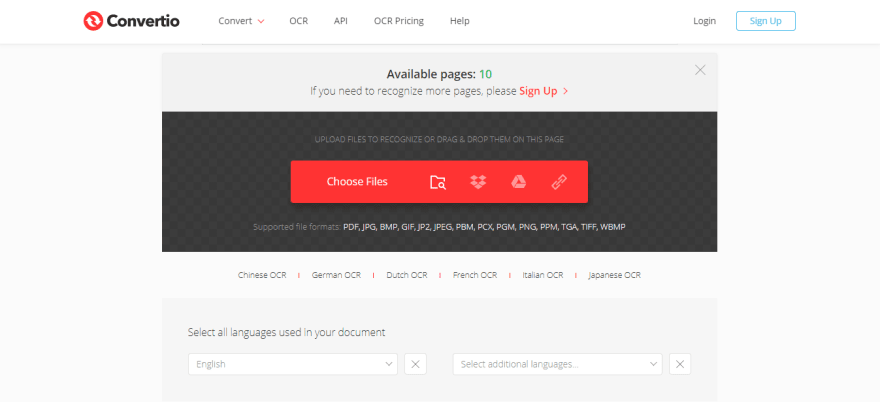Choose files from Google Drive icon

(x=519, y=182)
